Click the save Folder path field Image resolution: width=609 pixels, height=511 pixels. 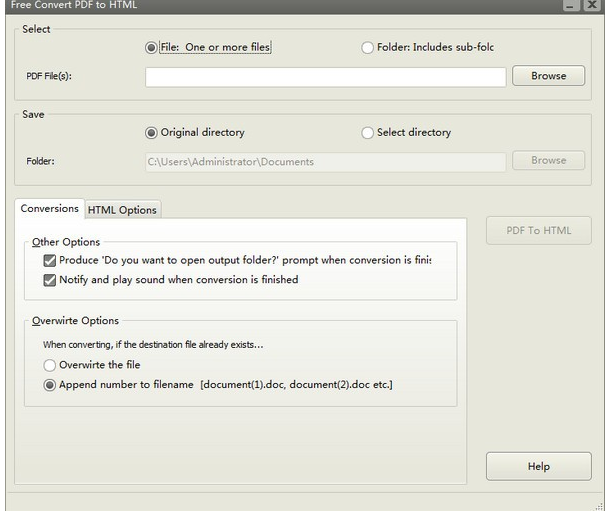pos(325,161)
